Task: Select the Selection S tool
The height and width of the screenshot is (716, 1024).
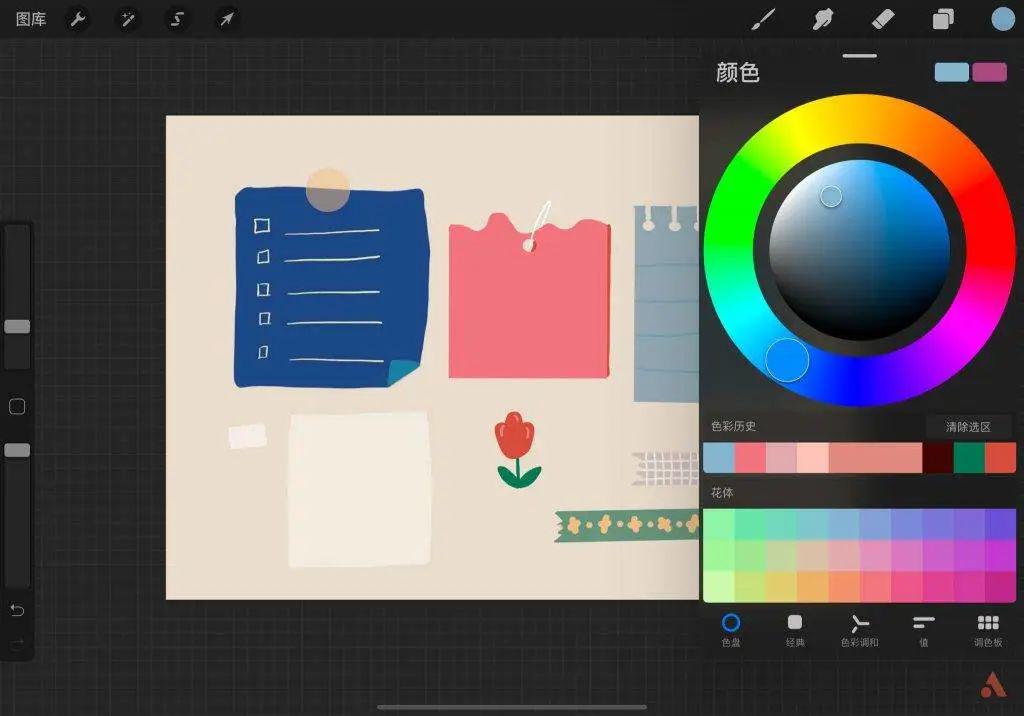Action: click(x=177, y=20)
